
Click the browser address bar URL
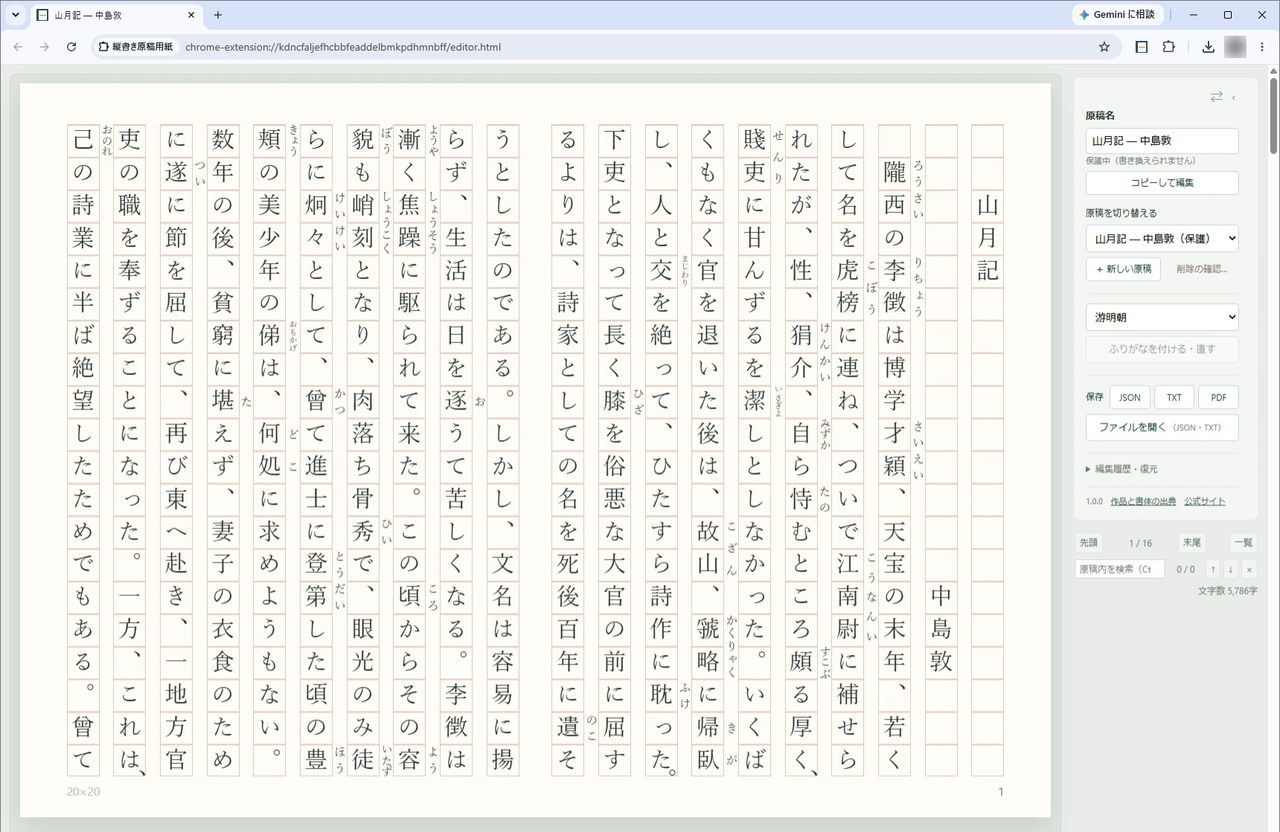click(343, 47)
